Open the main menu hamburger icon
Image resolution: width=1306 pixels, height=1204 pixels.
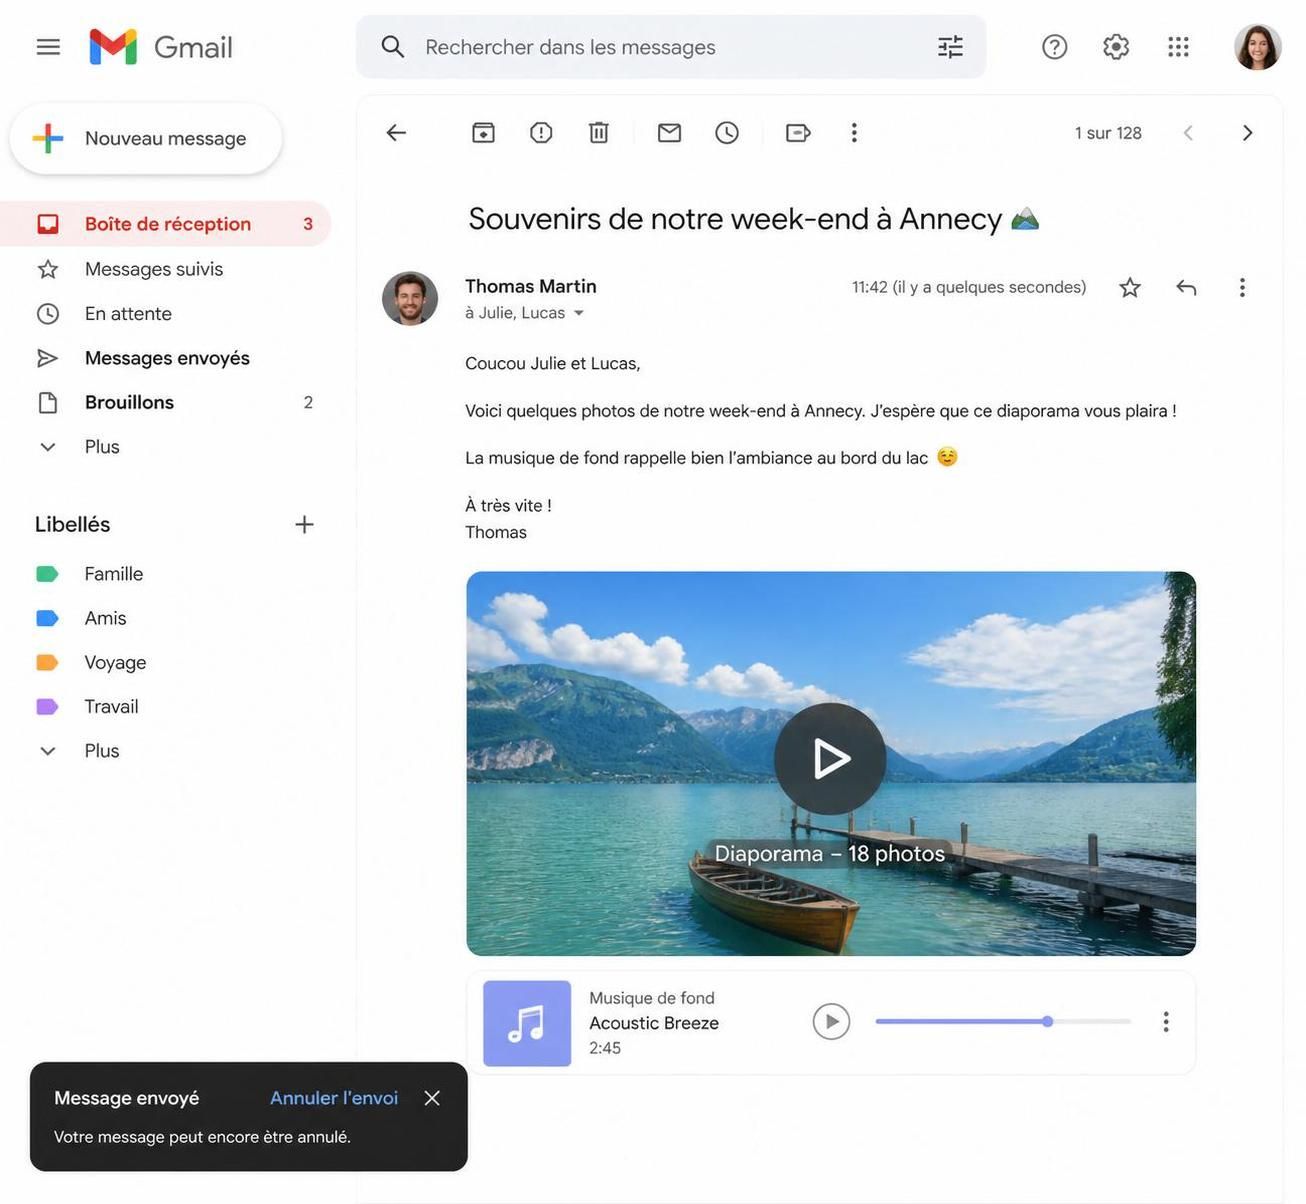[48, 47]
